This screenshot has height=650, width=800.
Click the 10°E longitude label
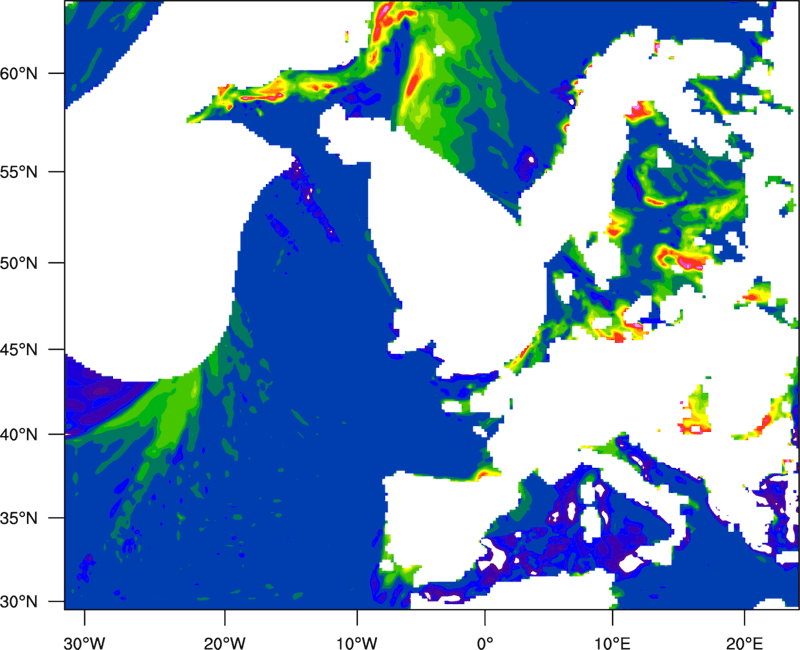tap(612, 642)
